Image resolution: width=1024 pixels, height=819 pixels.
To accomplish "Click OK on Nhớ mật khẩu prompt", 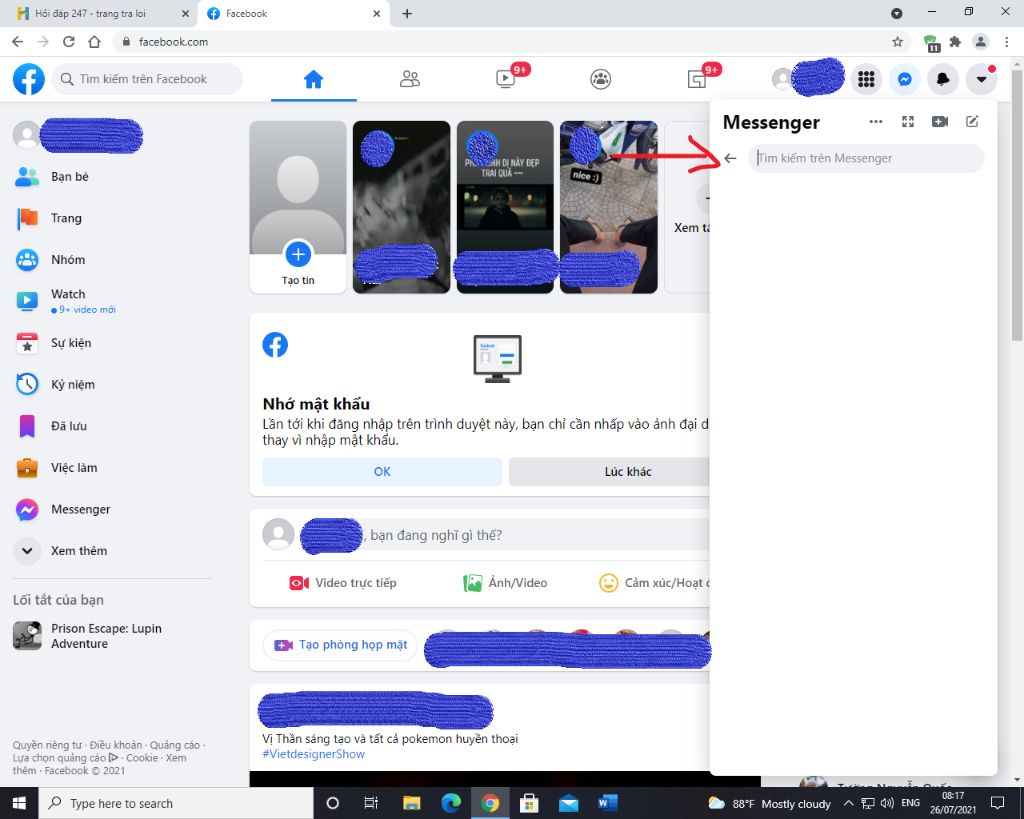I will 382,472.
